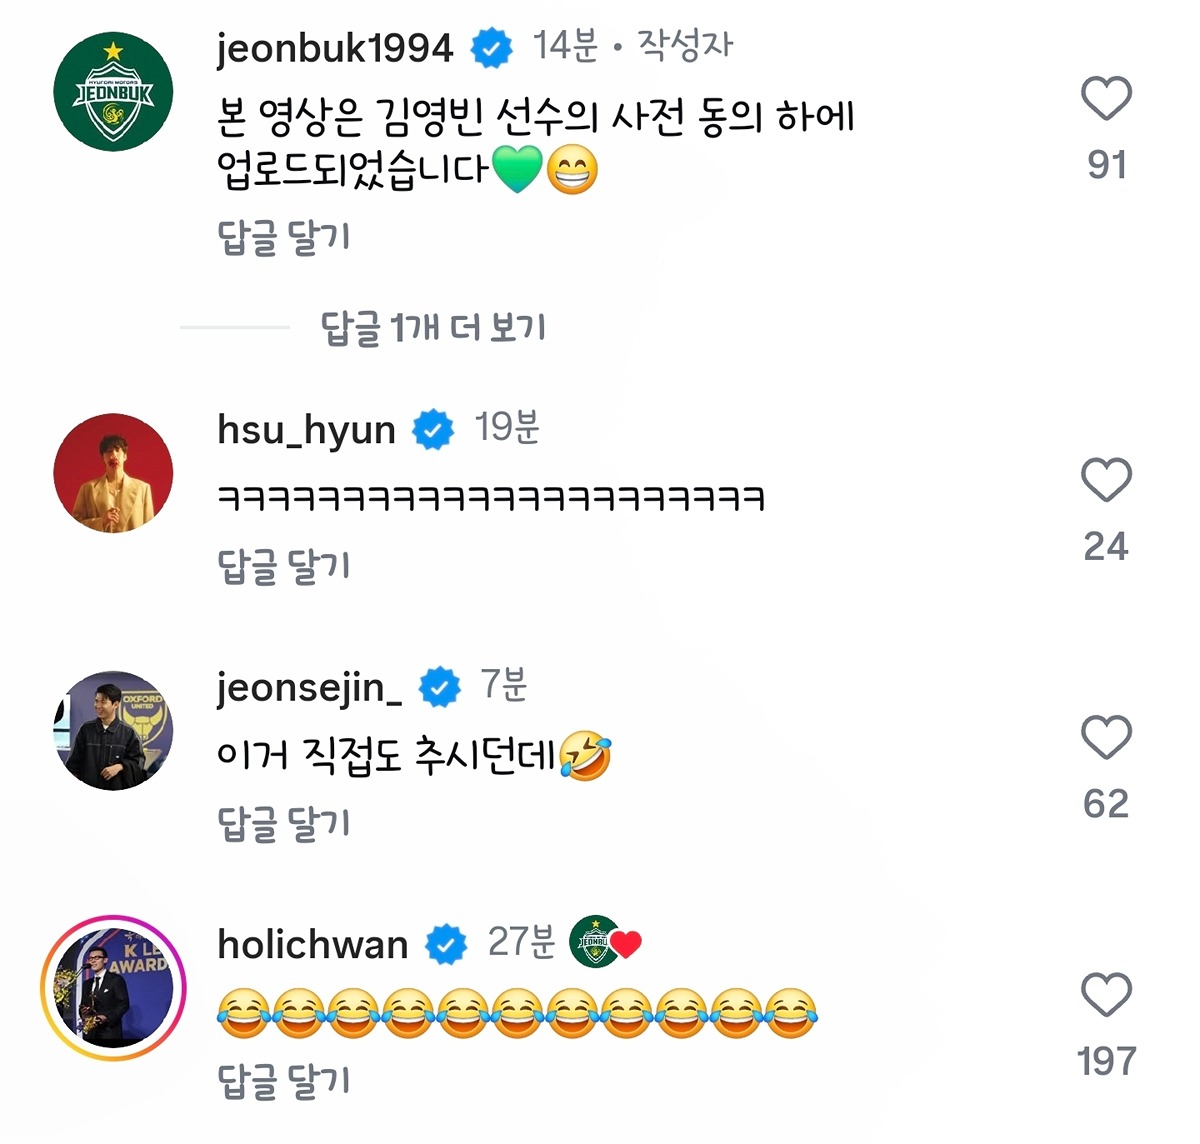1200x1144 pixels.
Task: Open holichwan's story ring avatar
Action: pos(113,987)
